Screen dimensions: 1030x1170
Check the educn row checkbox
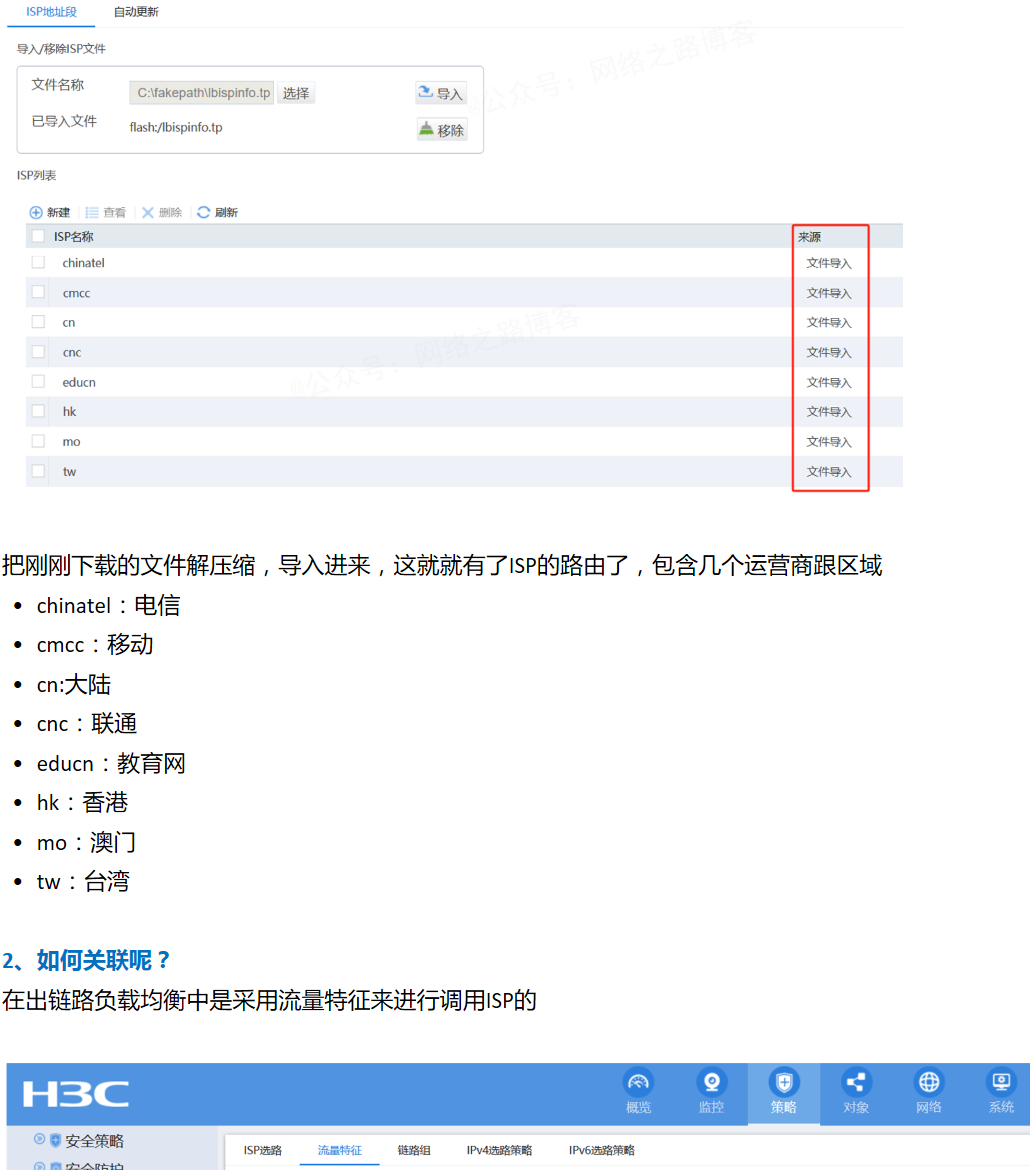click(38, 382)
